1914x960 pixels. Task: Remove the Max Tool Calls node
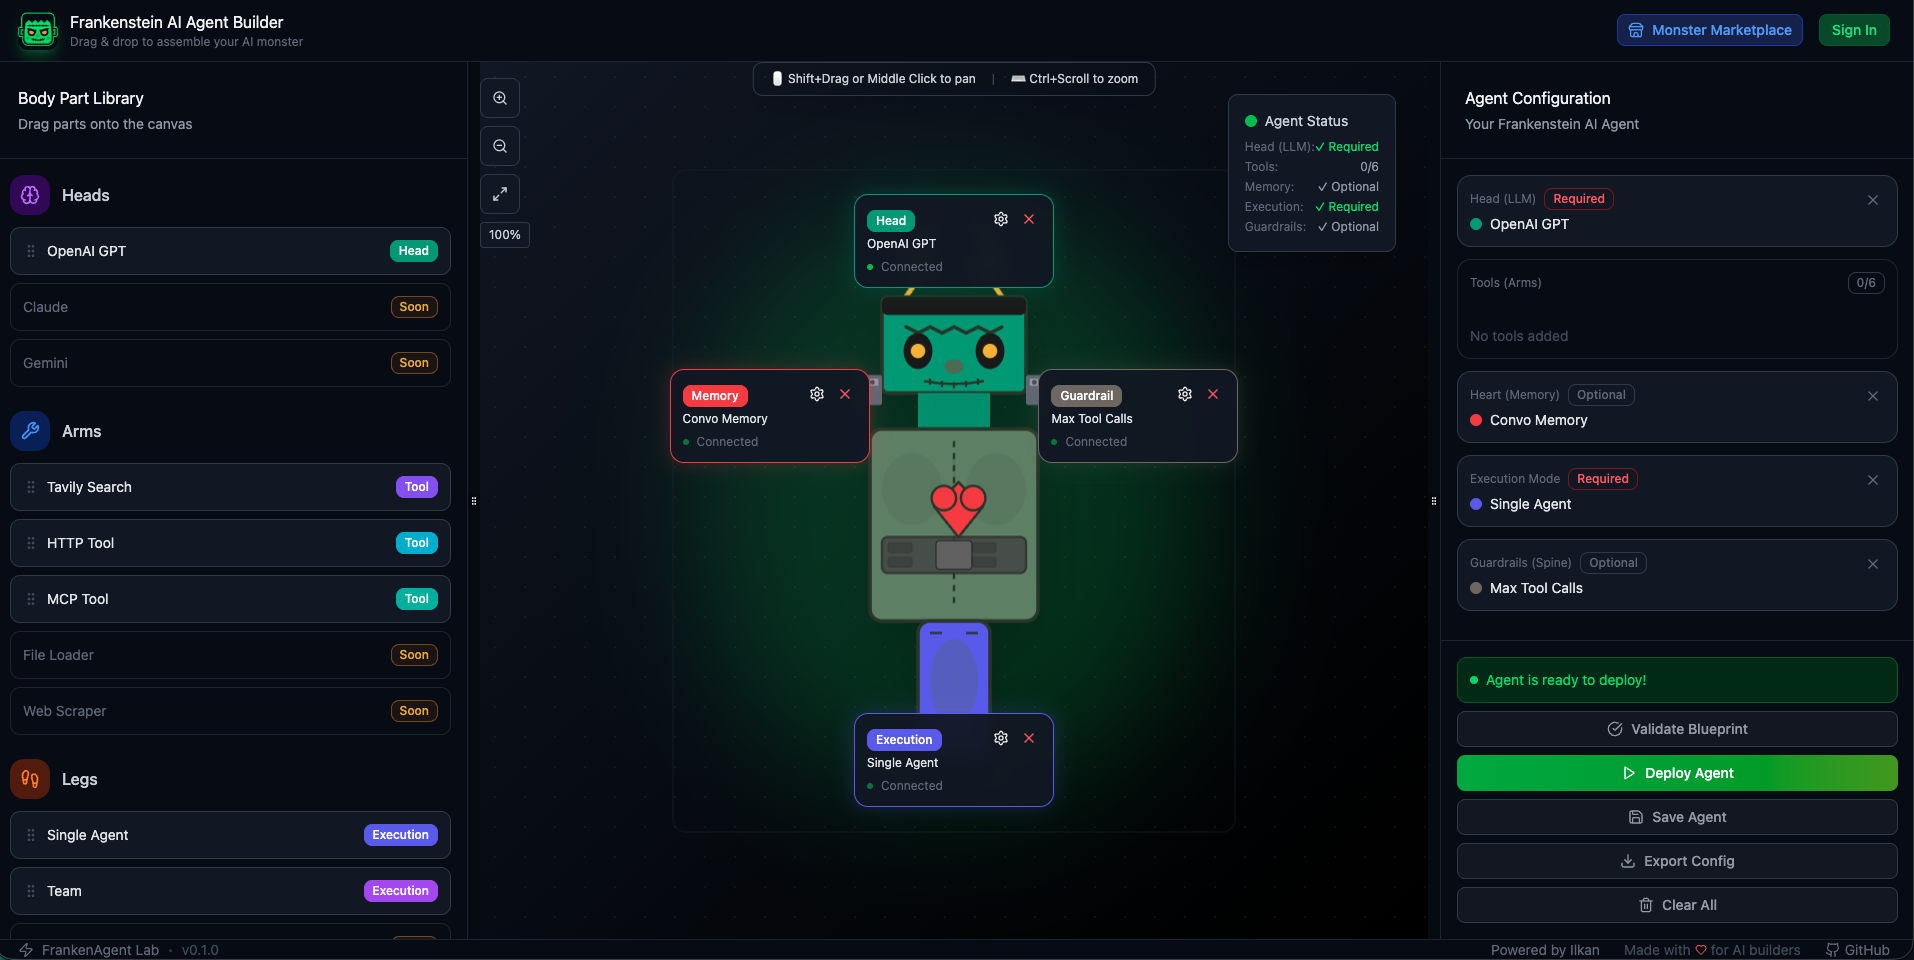tap(1213, 394)
